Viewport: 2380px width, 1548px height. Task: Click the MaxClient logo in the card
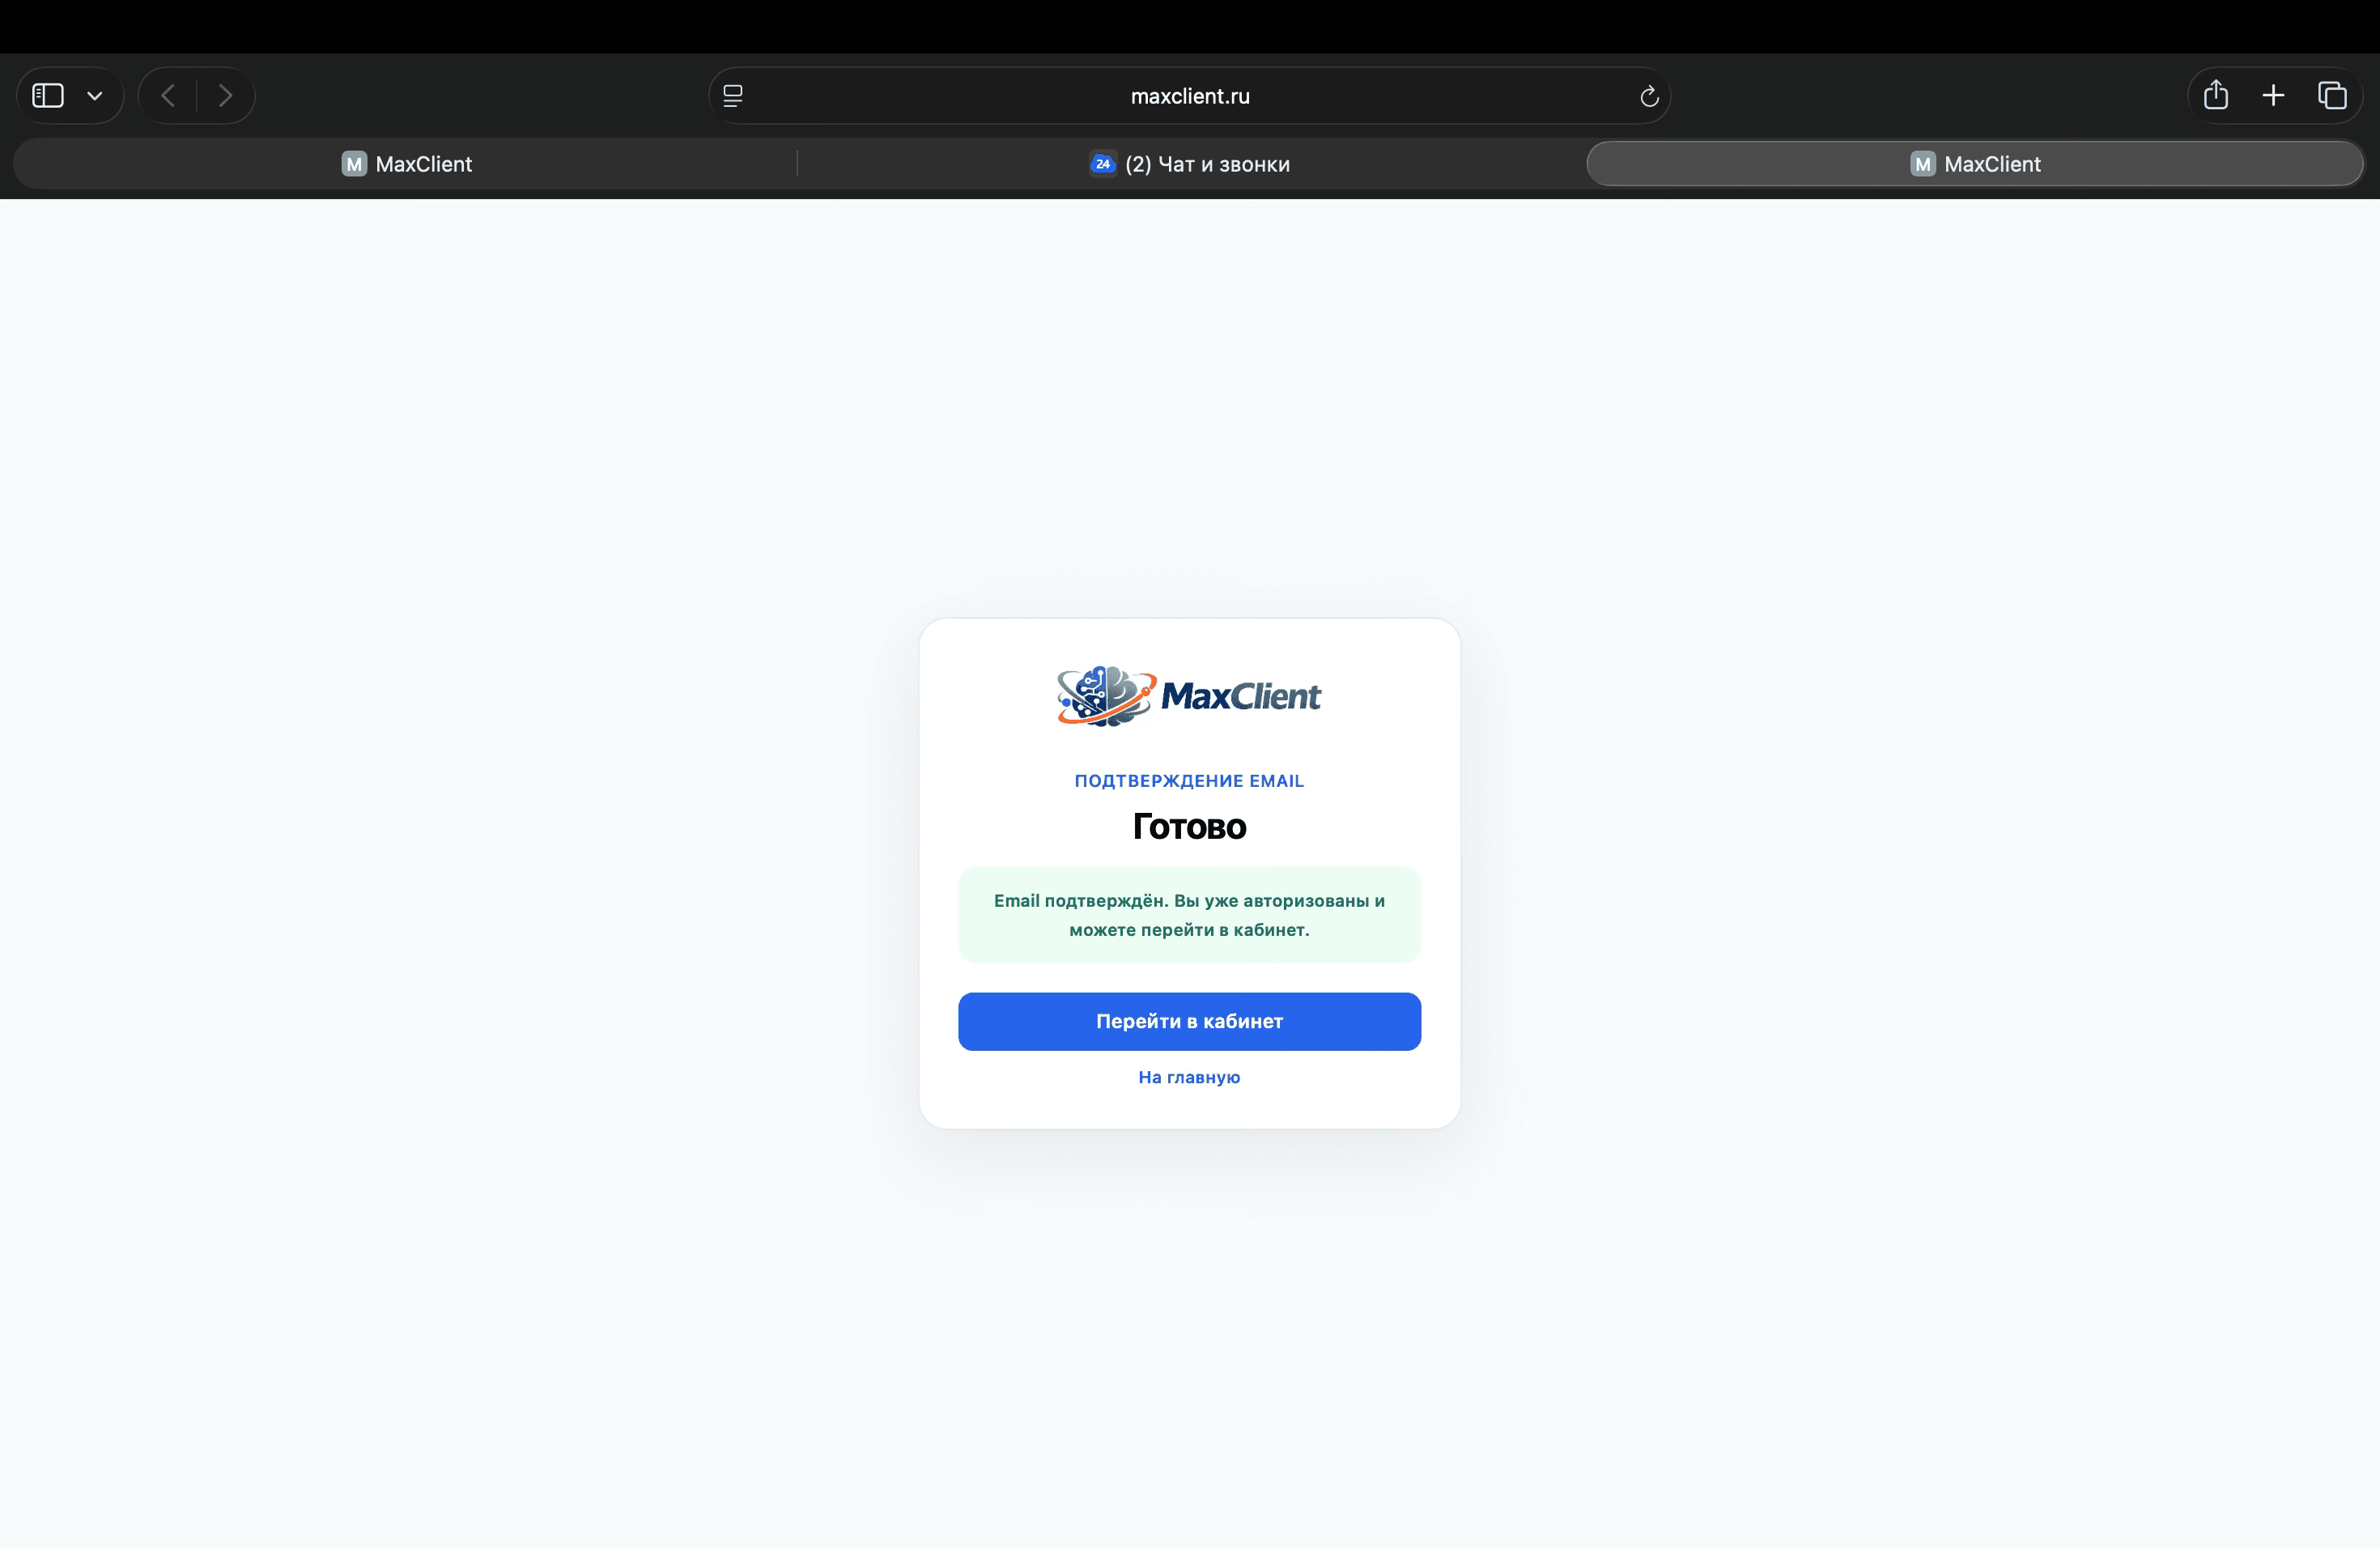pos(1189,696)
